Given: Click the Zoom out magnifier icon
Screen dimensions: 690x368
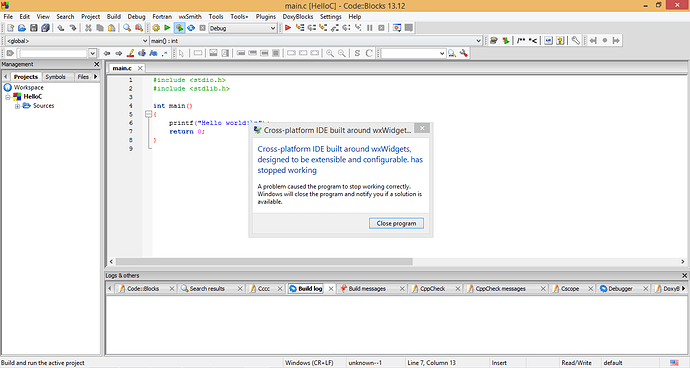Looking at the screenshot, I should pyautogui.click(x=341, y=53).
